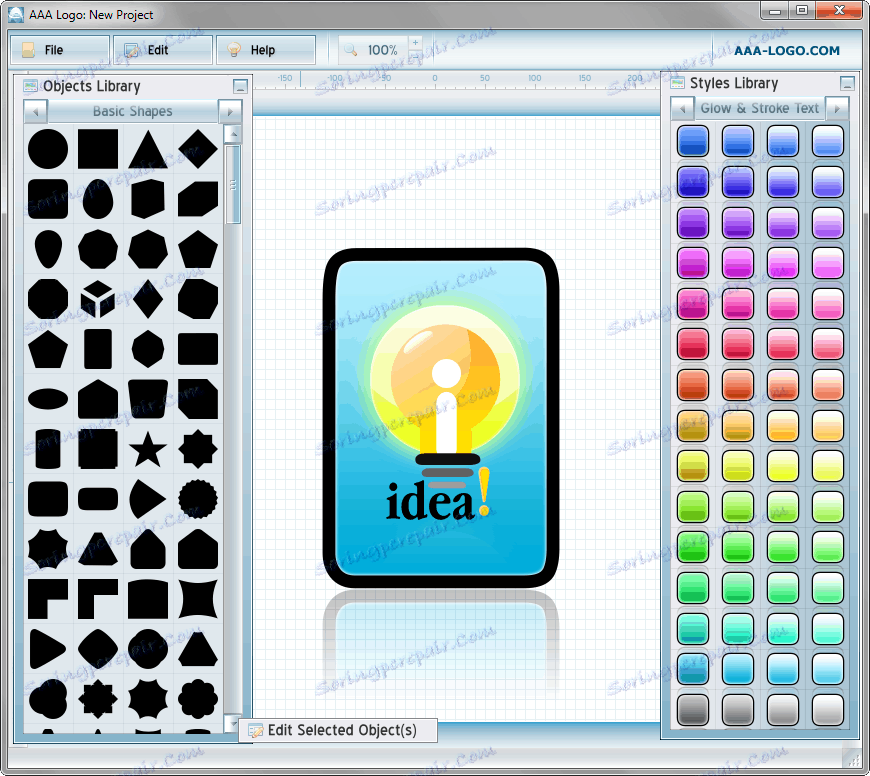Apply the lightest white-gray style swatch
The image size is (870, 776).
827,709
